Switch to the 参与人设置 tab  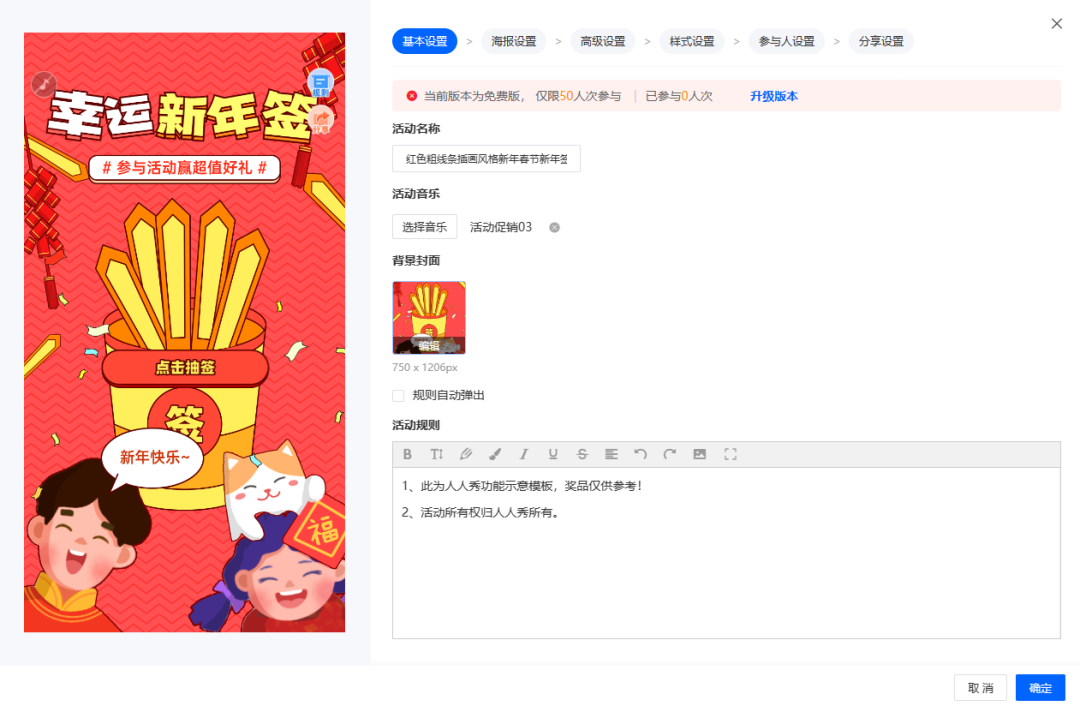tap(787, 41)
